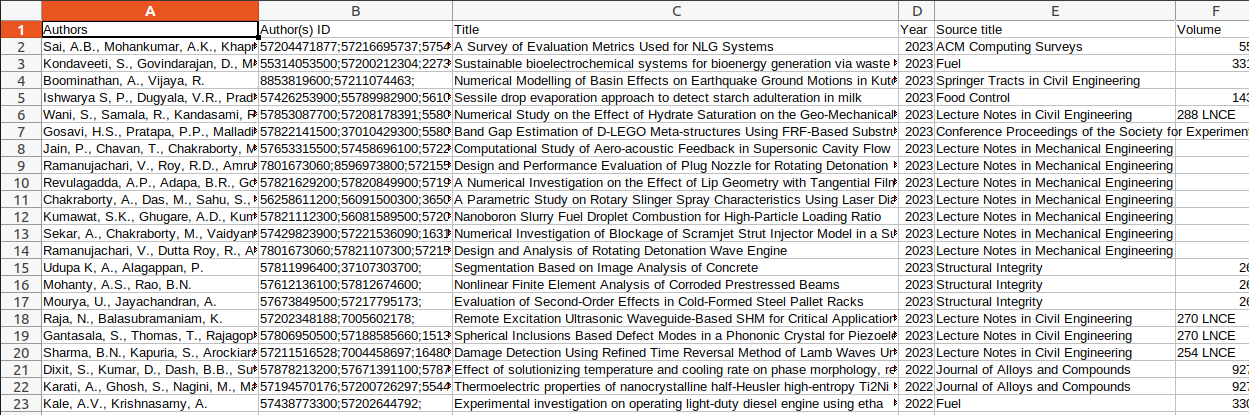Select column D header
Viewport: 1249px width, 415px height.
pyautogui.click(x=916, y=11)
